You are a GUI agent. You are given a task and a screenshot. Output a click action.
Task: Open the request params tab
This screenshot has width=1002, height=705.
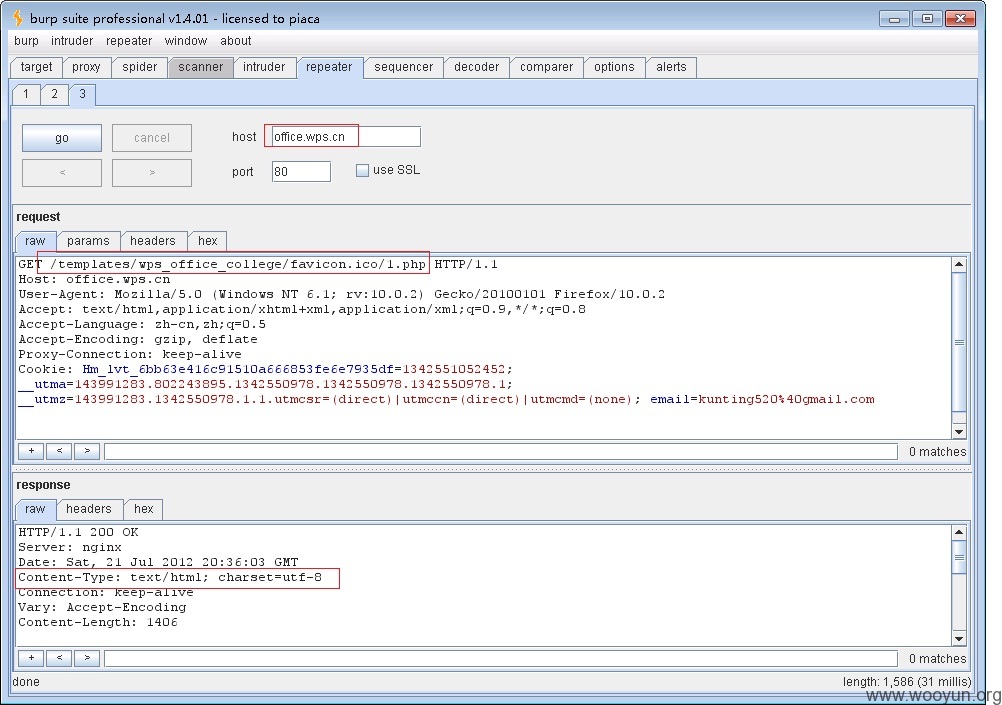coord(88,241)
